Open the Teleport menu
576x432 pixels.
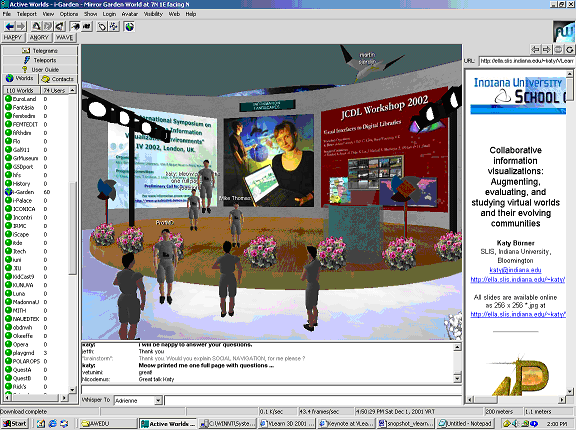click(x=26, y=14)
